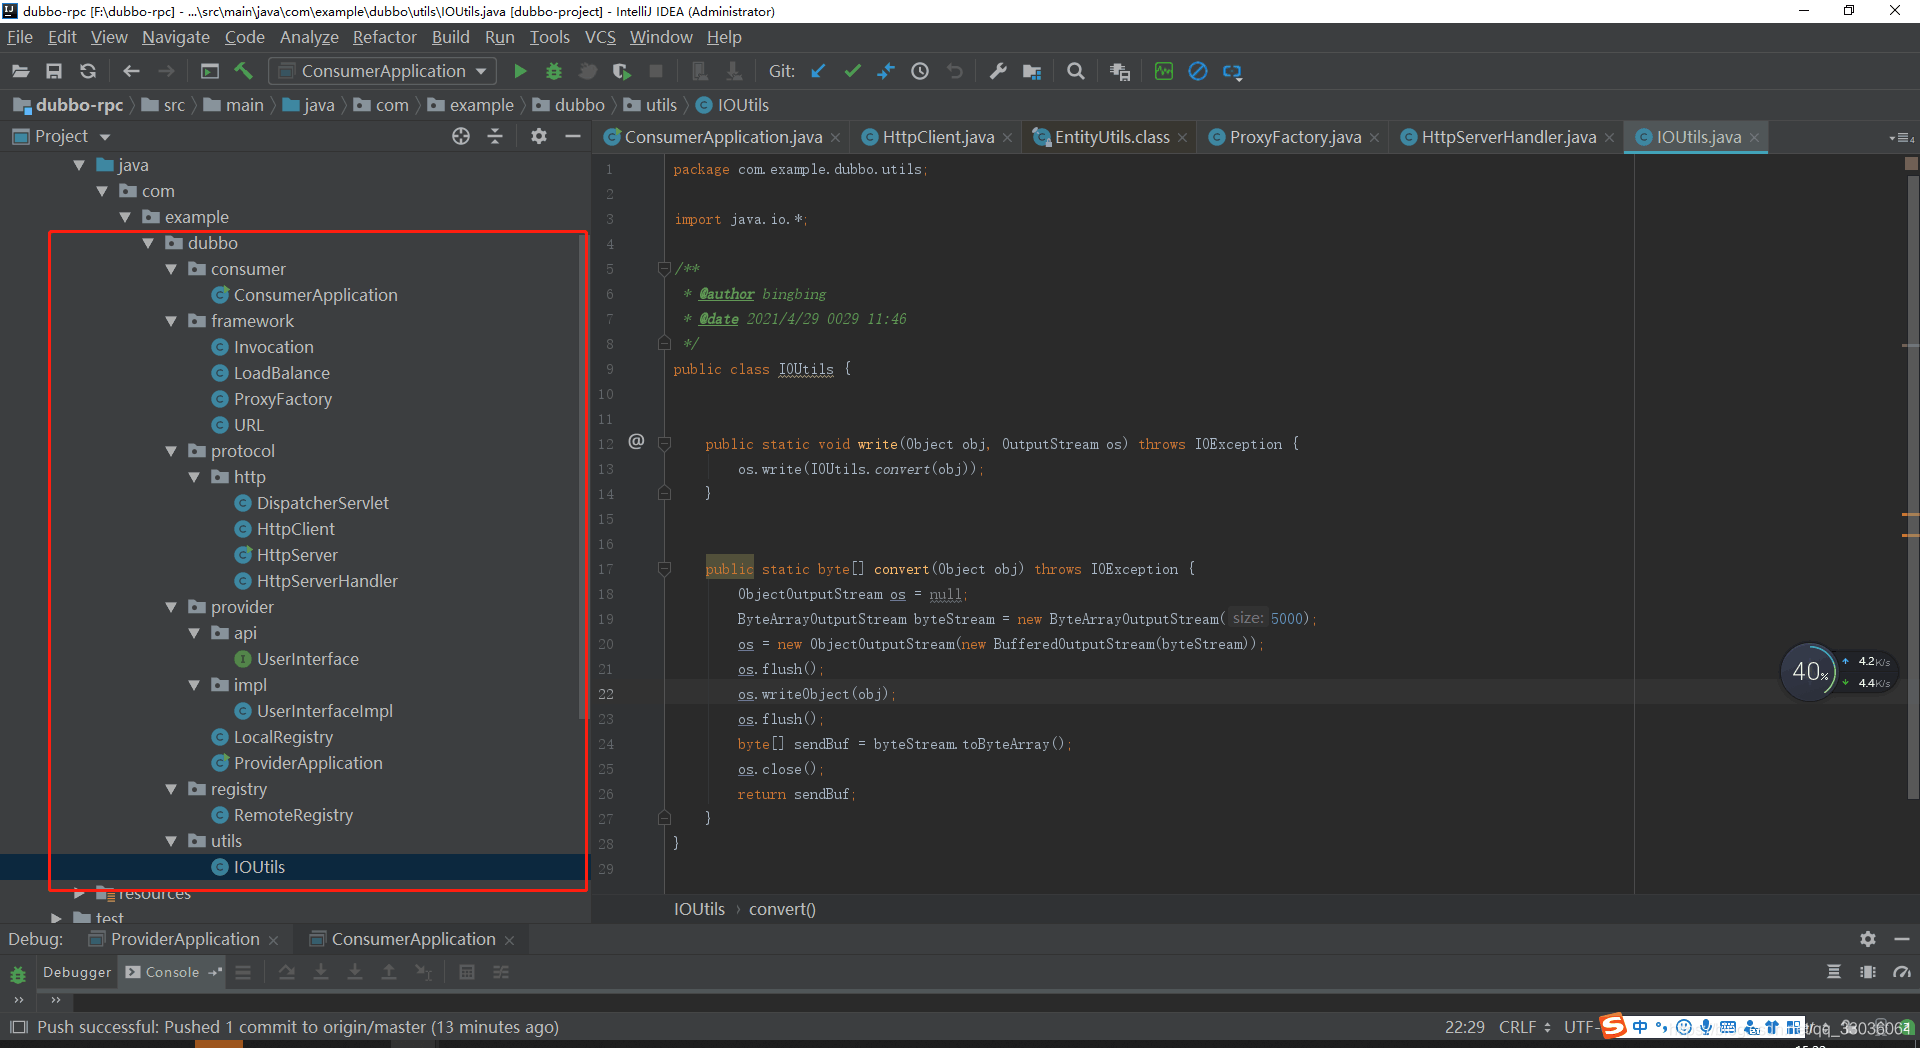This screenshot has height=1048, width=1920.
Task: Click the Git commit checkmark icon
Action: [x=852, y=71]
